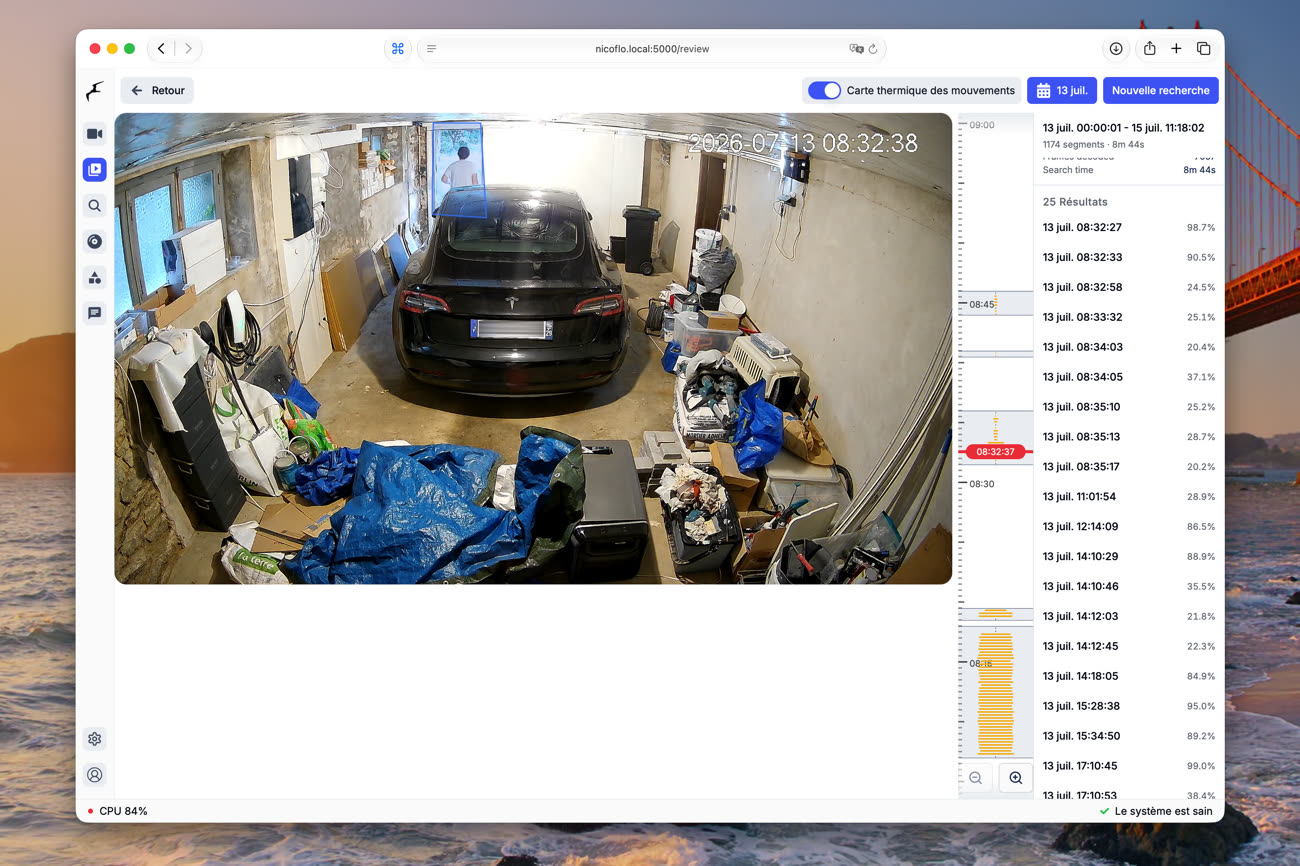Open Safari downloads icon
This screenshot has height=866, width=1300.
pyautogui.click(x=1116, y=48)
